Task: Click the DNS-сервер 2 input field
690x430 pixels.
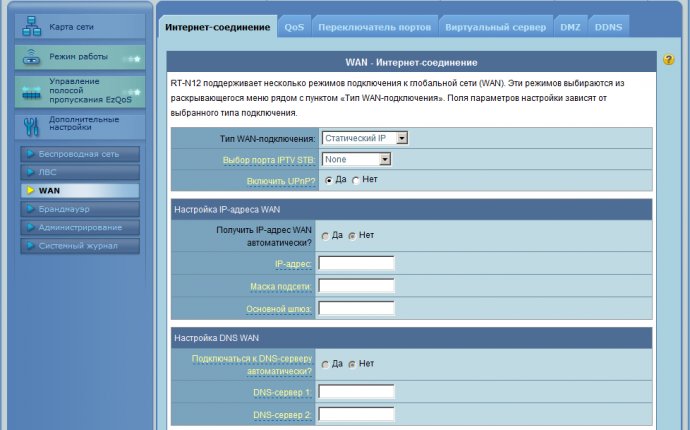Action: coord(356,414)
